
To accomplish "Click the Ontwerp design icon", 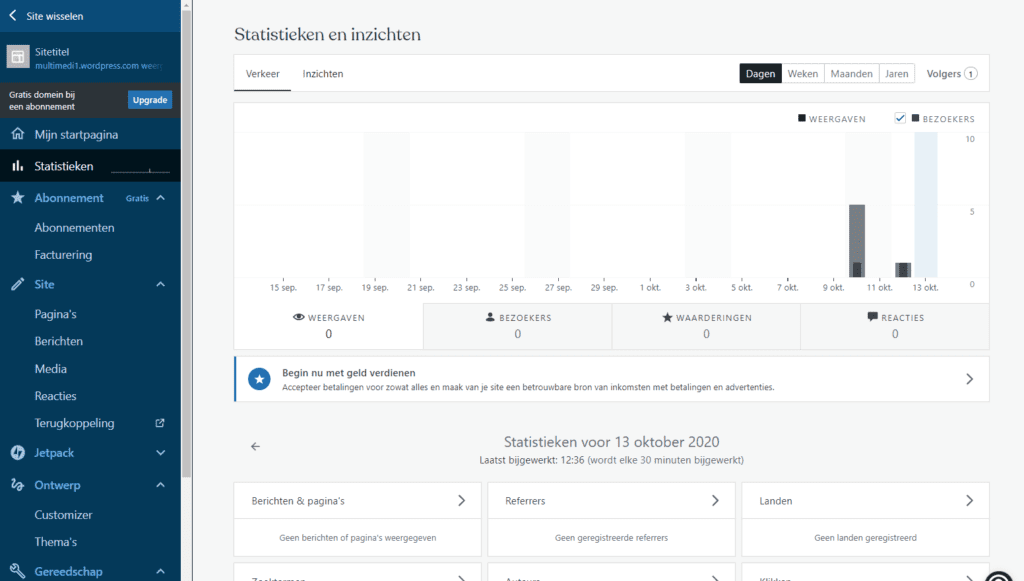I will coord(18,484).
